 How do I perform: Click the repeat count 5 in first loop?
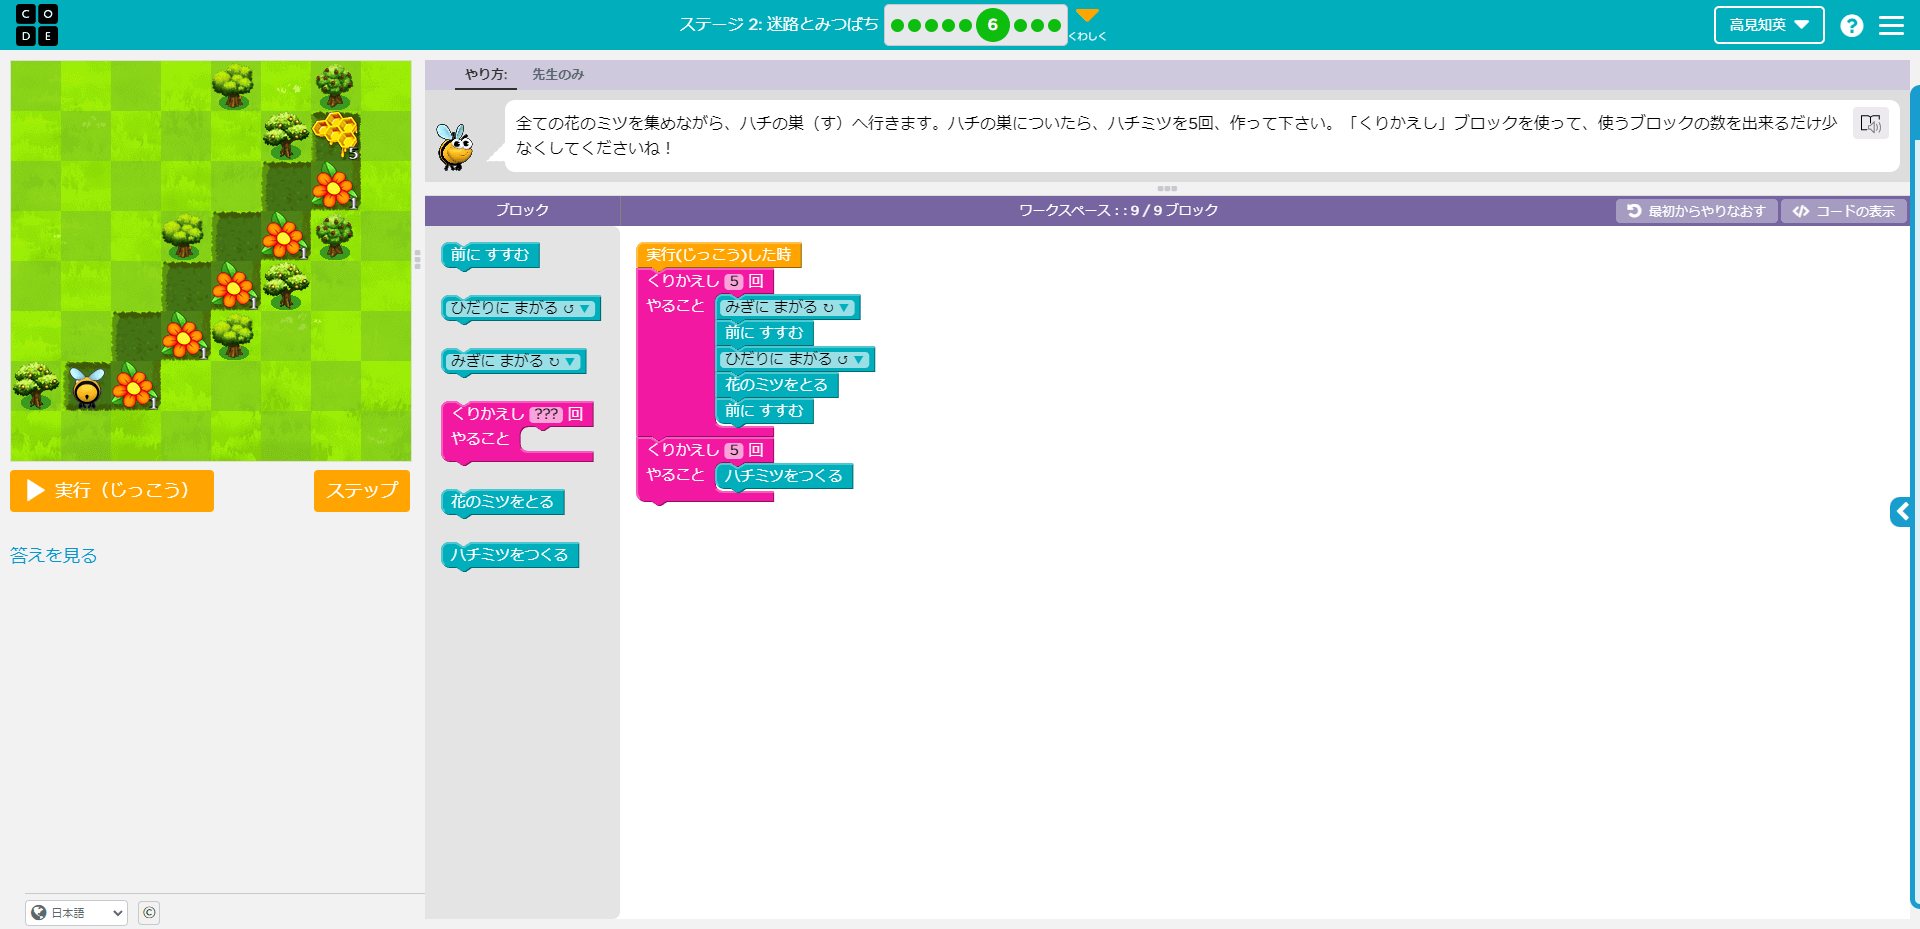(x=734, y=282)
